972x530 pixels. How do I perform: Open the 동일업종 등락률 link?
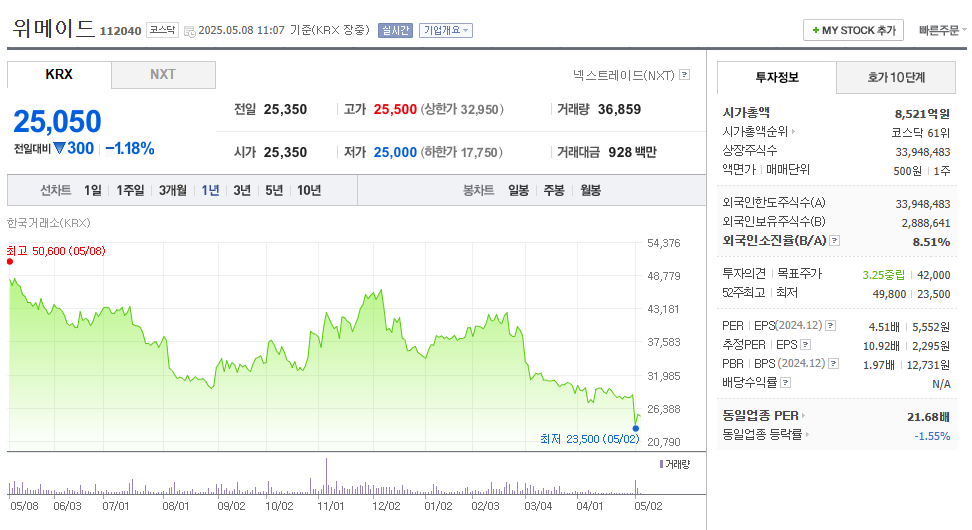coord(766,435)
